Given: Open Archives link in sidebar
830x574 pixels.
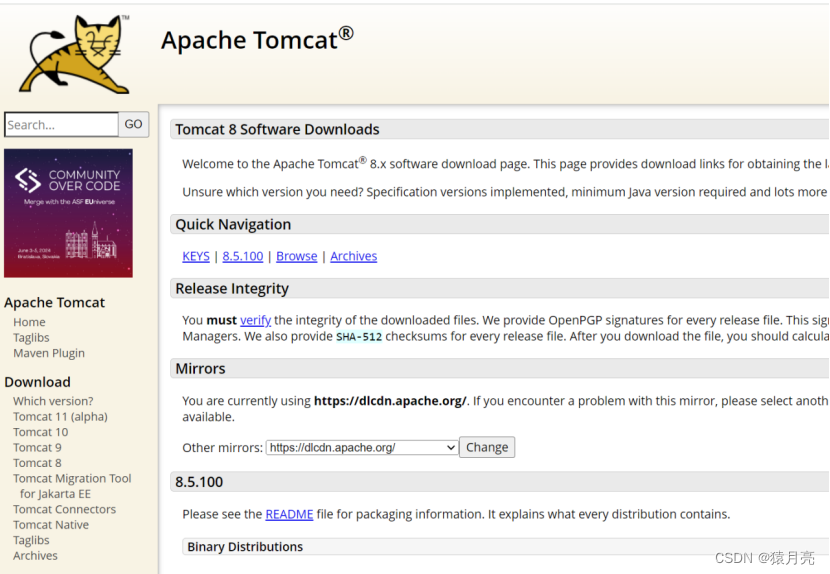Looking at the screenshot, I should pos(35,555).
